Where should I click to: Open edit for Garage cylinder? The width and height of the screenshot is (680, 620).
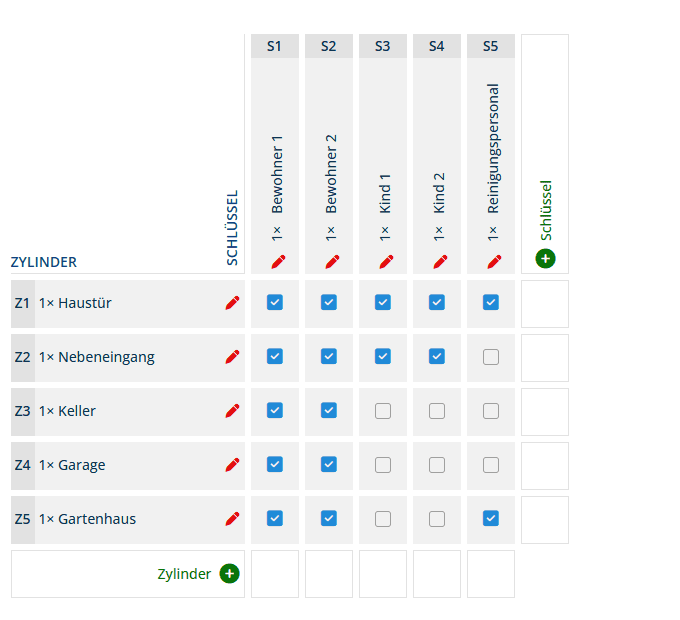(x=232, y=465)
